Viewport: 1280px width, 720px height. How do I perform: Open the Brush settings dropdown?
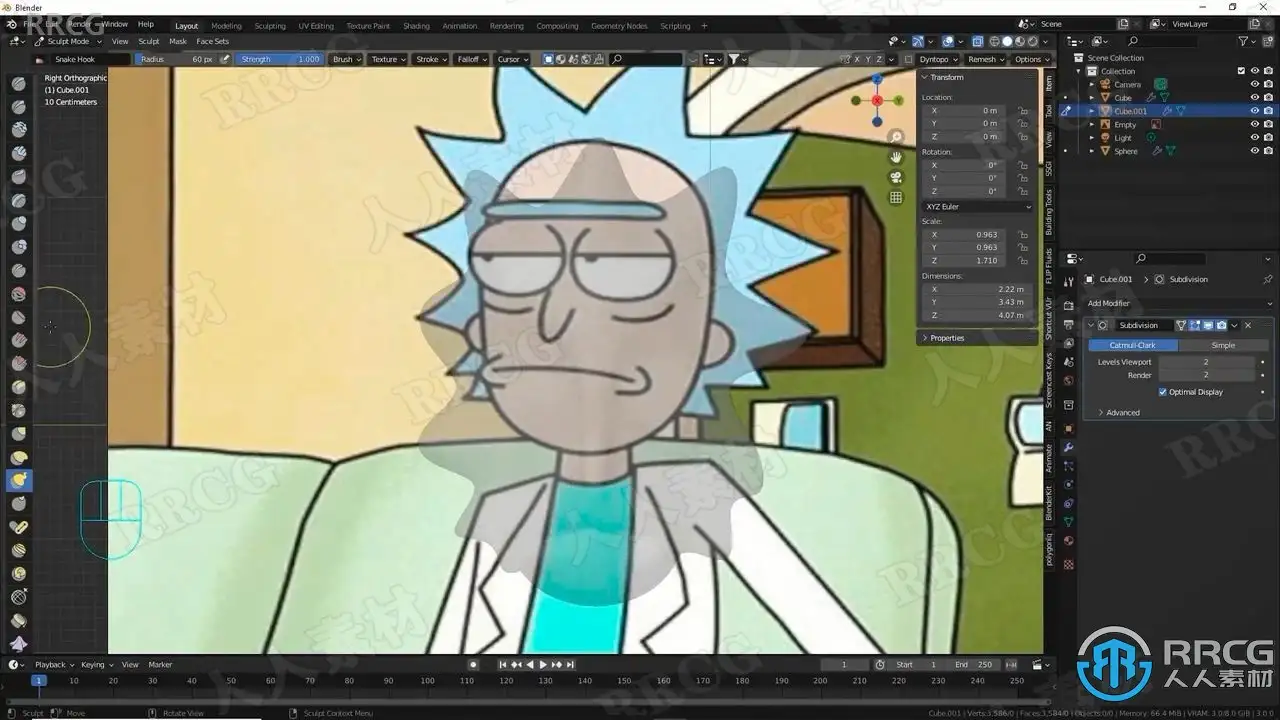click(x=345, y=59)
